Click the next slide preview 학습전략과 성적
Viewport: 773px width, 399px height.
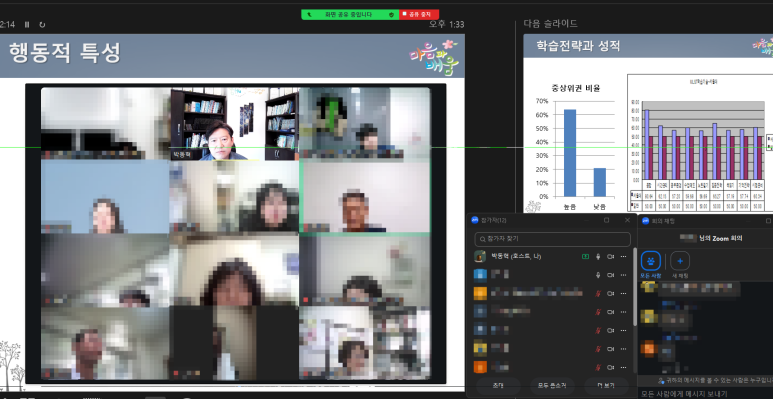tap(648, 123)
